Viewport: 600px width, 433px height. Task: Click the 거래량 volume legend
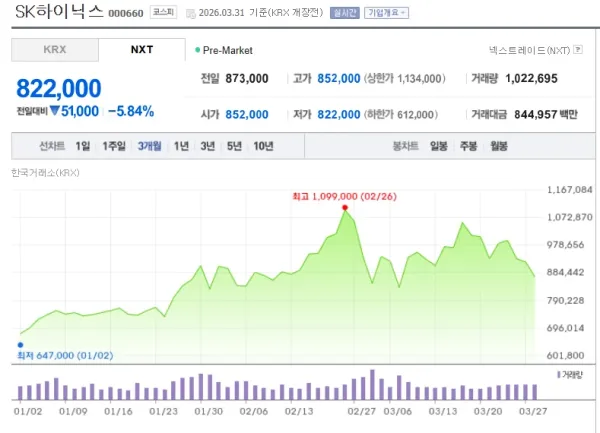click(570, 375)
